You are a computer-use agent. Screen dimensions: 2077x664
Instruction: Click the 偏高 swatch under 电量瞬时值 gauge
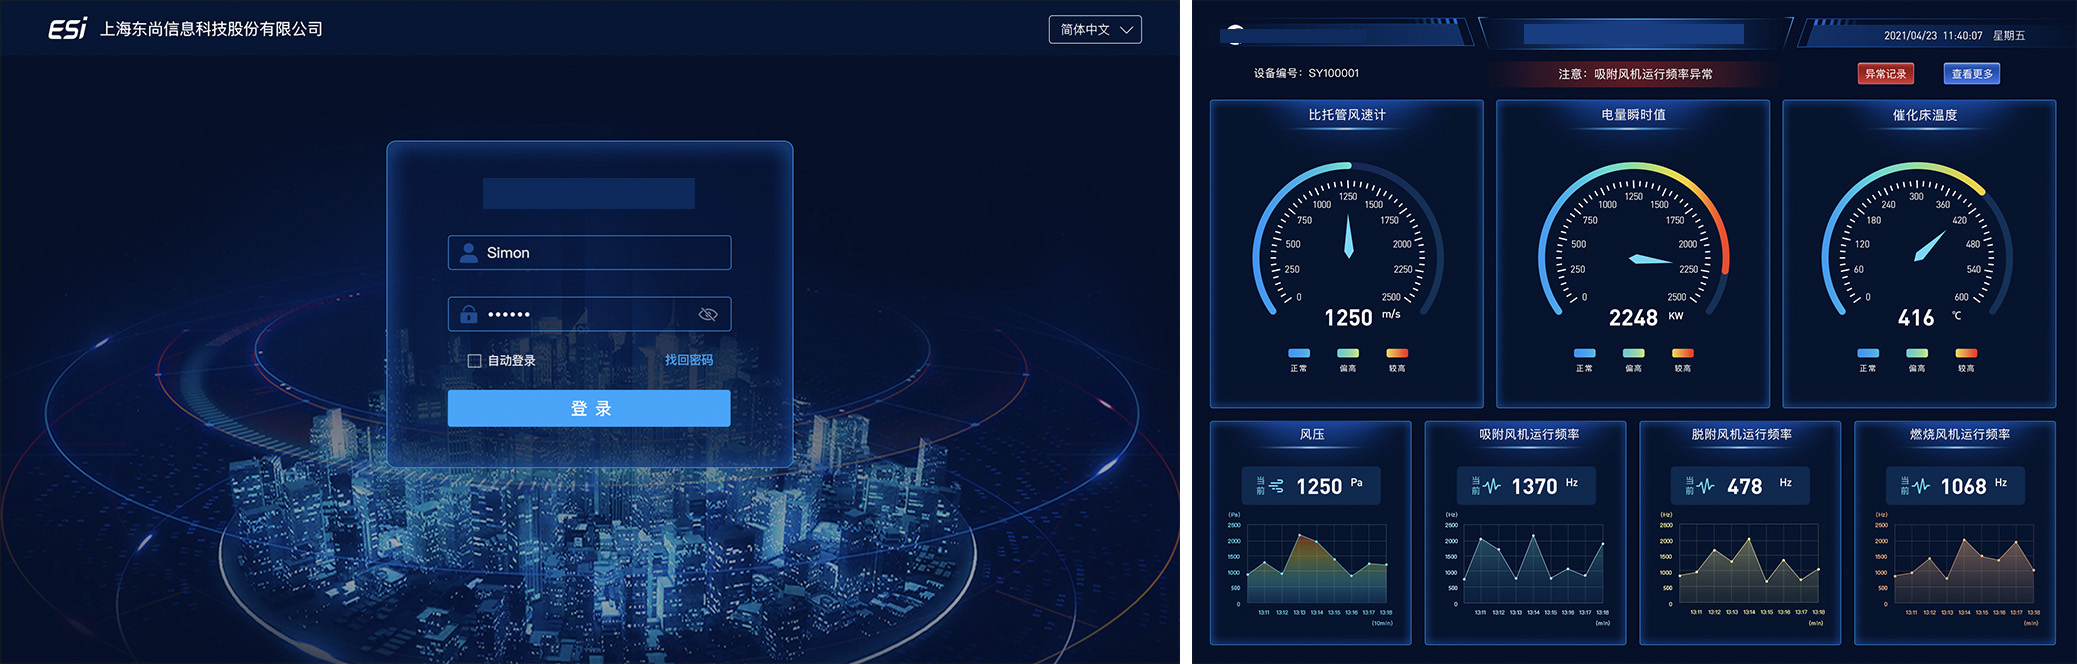[x=1634, y=353]
